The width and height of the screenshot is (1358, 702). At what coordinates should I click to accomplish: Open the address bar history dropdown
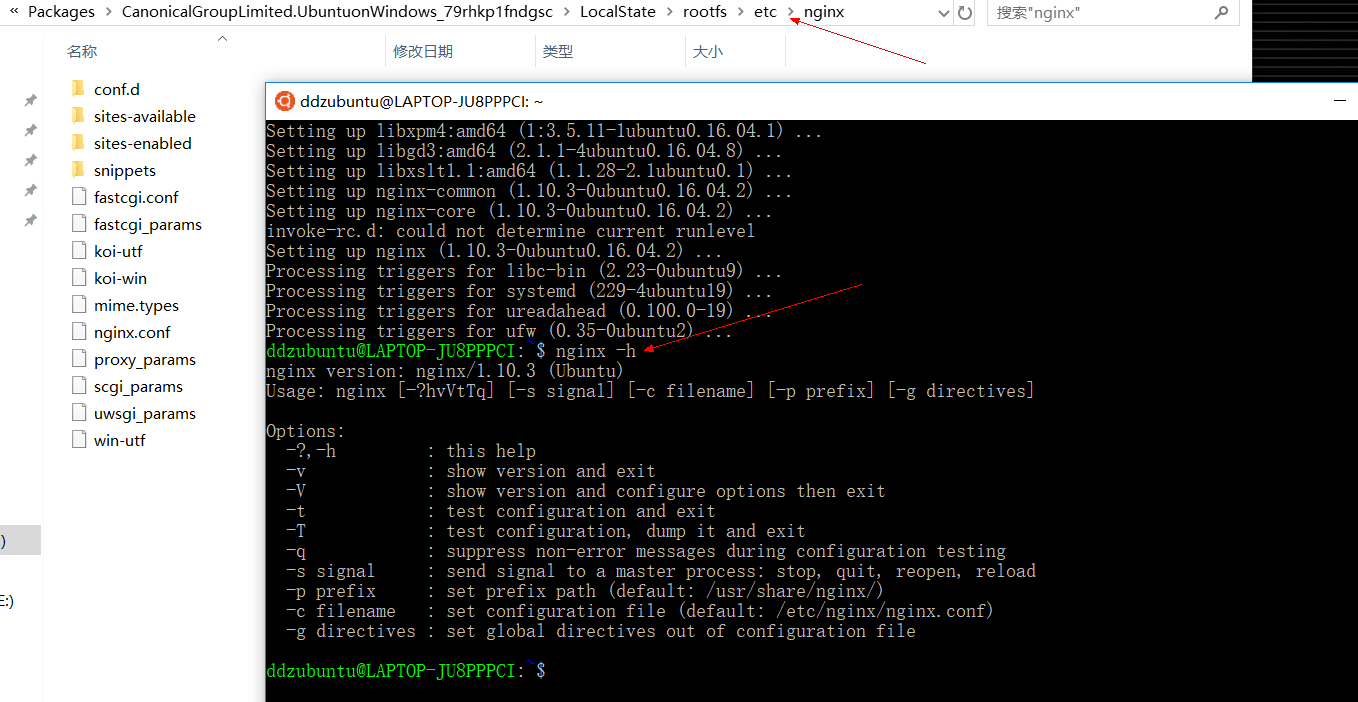tap(944, 13)
